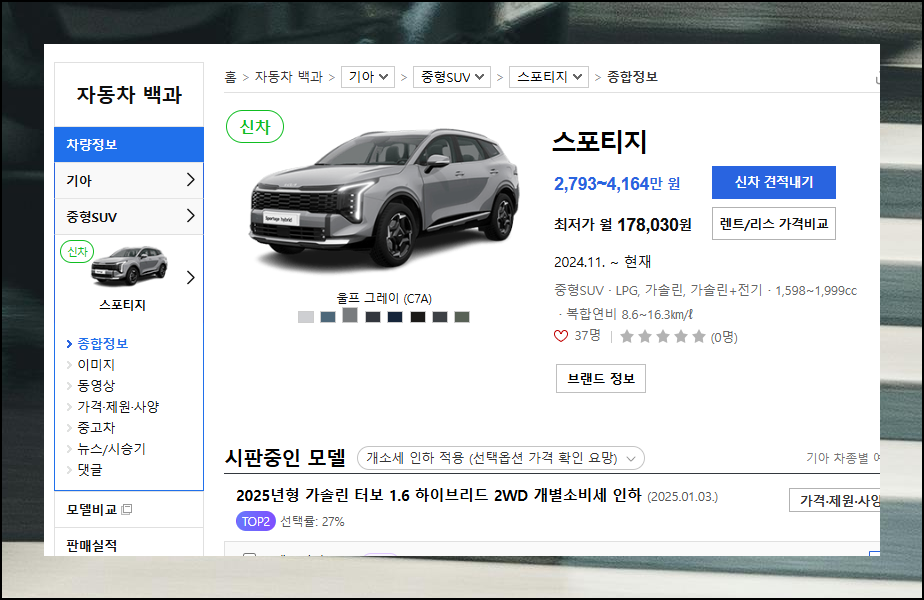Click the green 신차 badge above main car image
Image resolution: width=924 pixels, height=600 pixels.
coord(255,127)
